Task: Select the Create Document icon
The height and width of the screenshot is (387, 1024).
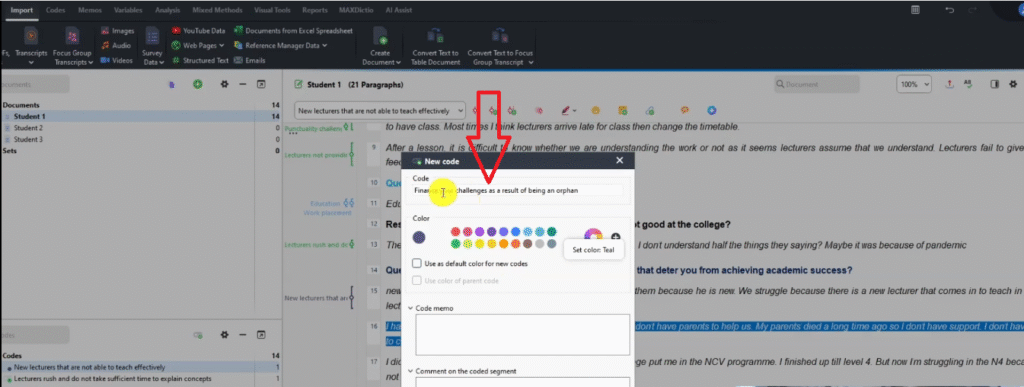Action: point(379,37)
